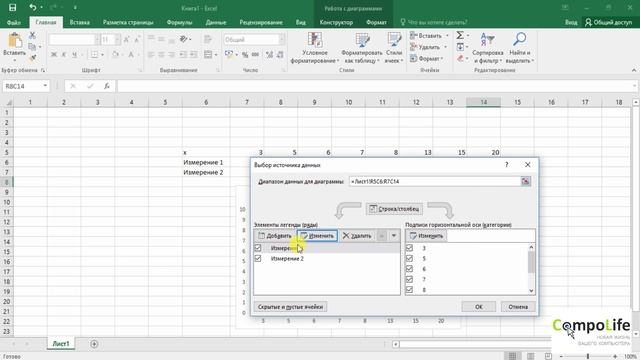Switch to the Вставка tab
This screenshot has width=640, height=360.
[x=80, y=22]
